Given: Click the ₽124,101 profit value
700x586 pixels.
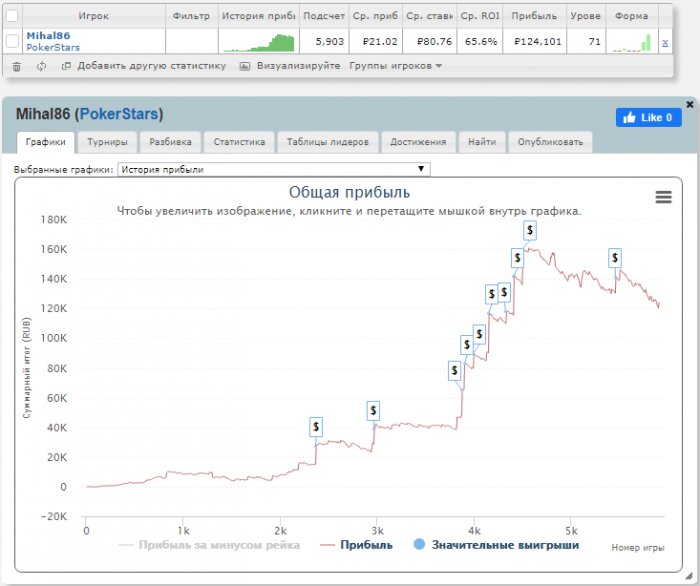Looking at the screenshot, I should click(x=538, y=42).
